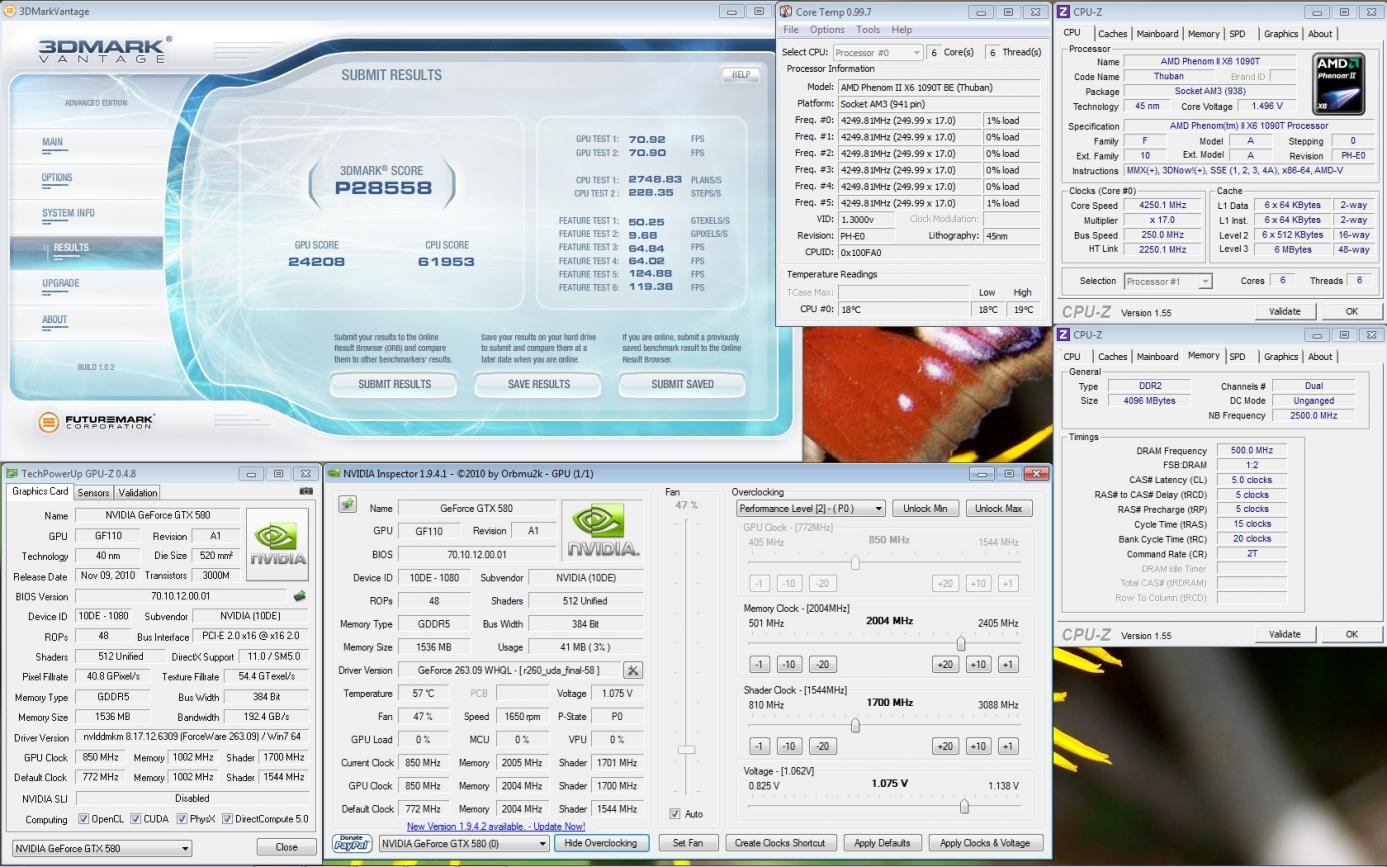This screenshot has height=867, width=1387.
Task: Click the lower CPU-Z window title icon
Action: 1064,335
